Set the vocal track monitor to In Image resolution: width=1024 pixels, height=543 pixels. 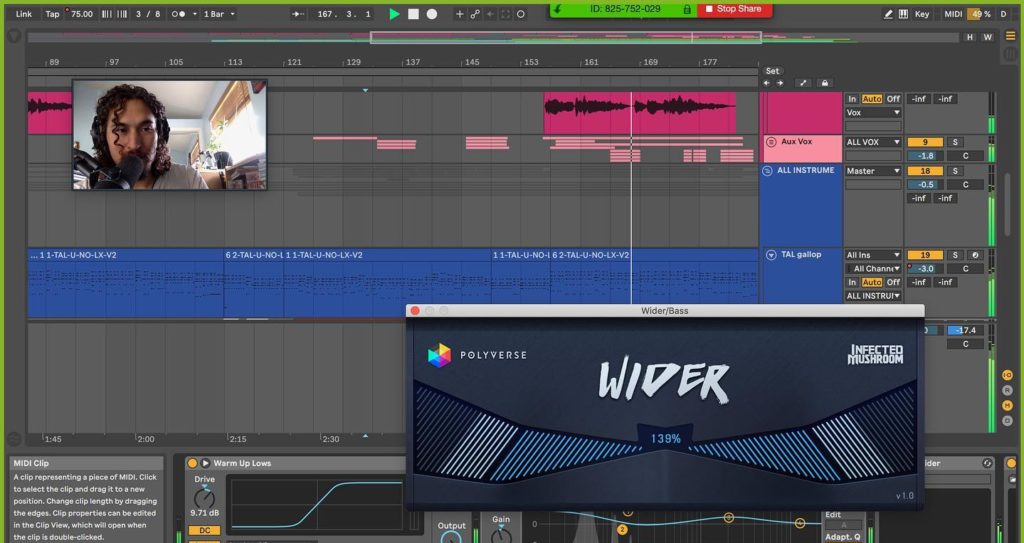coord(852,99)
